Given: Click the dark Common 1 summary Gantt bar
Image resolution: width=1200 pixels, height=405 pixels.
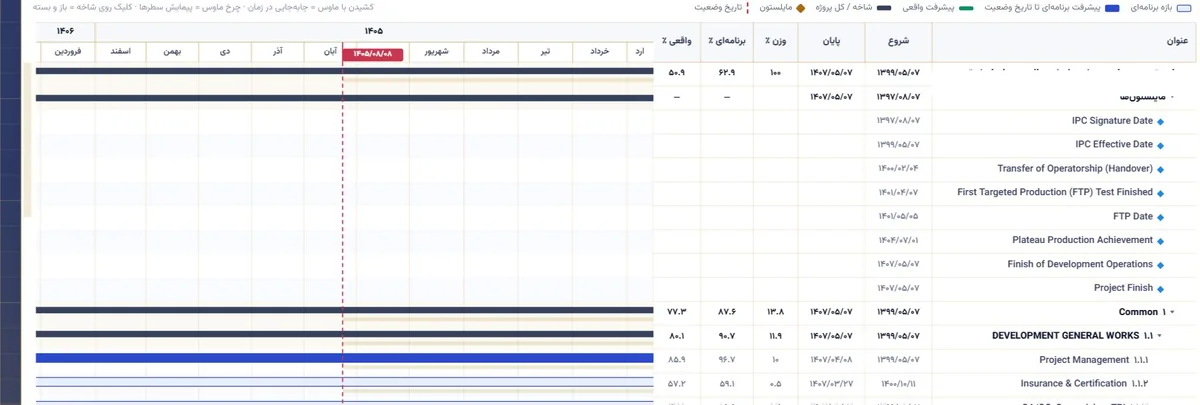Looking at the screenshot, I should 344,311.
